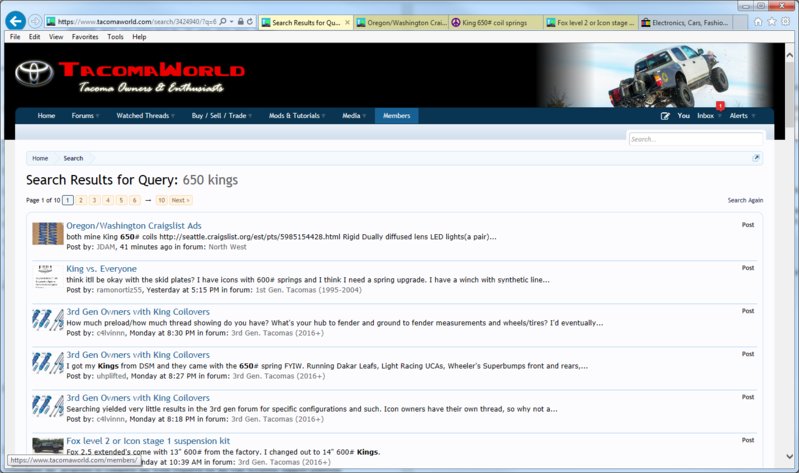Open the North West forum link
This screenshot has width=799, height=473.
click(x=227, y=247)
